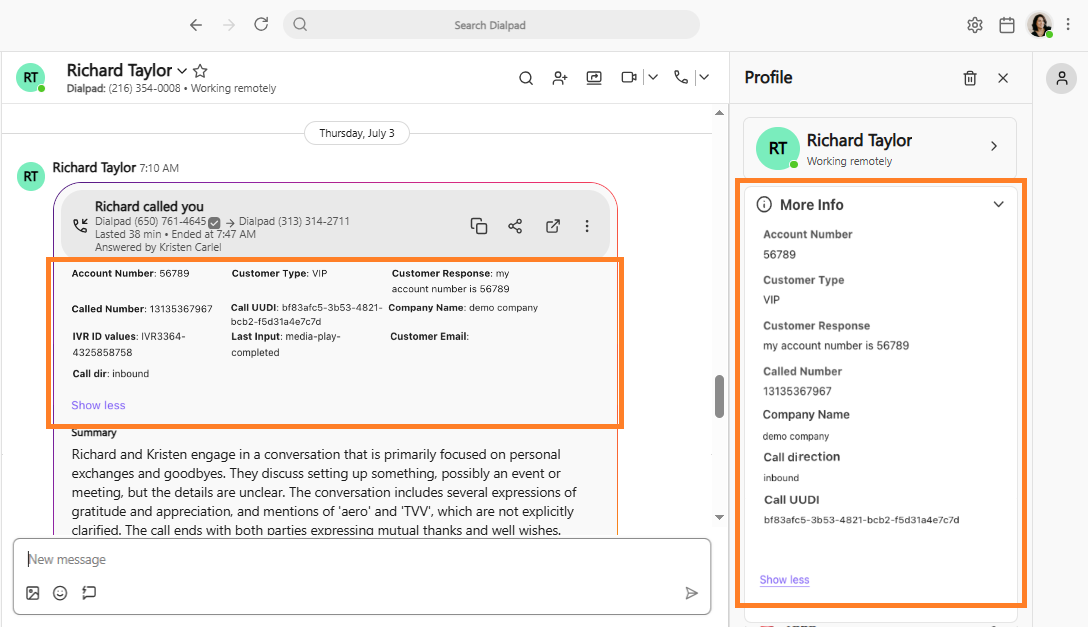
Task: Click 'Call dir: inbound' in call card
Action: (x=111, y=374)
